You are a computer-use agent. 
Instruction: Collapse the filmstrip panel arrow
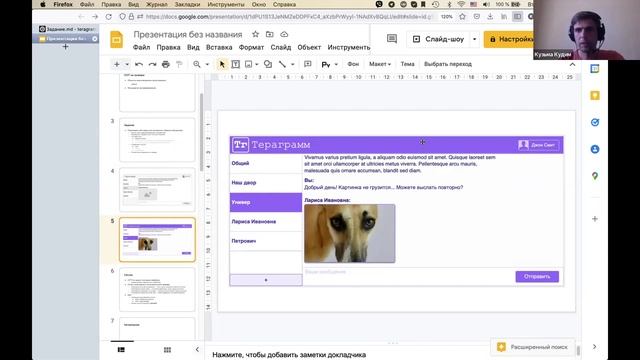pos(197,350)
